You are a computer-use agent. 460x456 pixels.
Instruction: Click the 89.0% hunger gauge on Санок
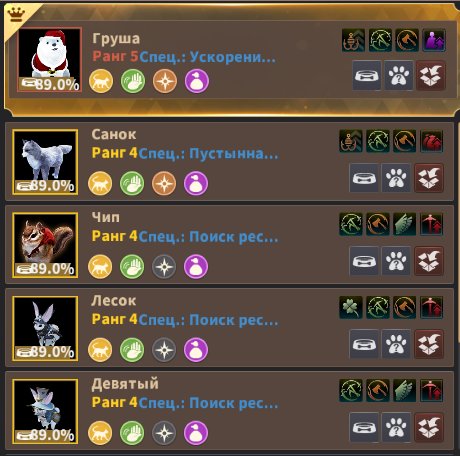point(45,186)
